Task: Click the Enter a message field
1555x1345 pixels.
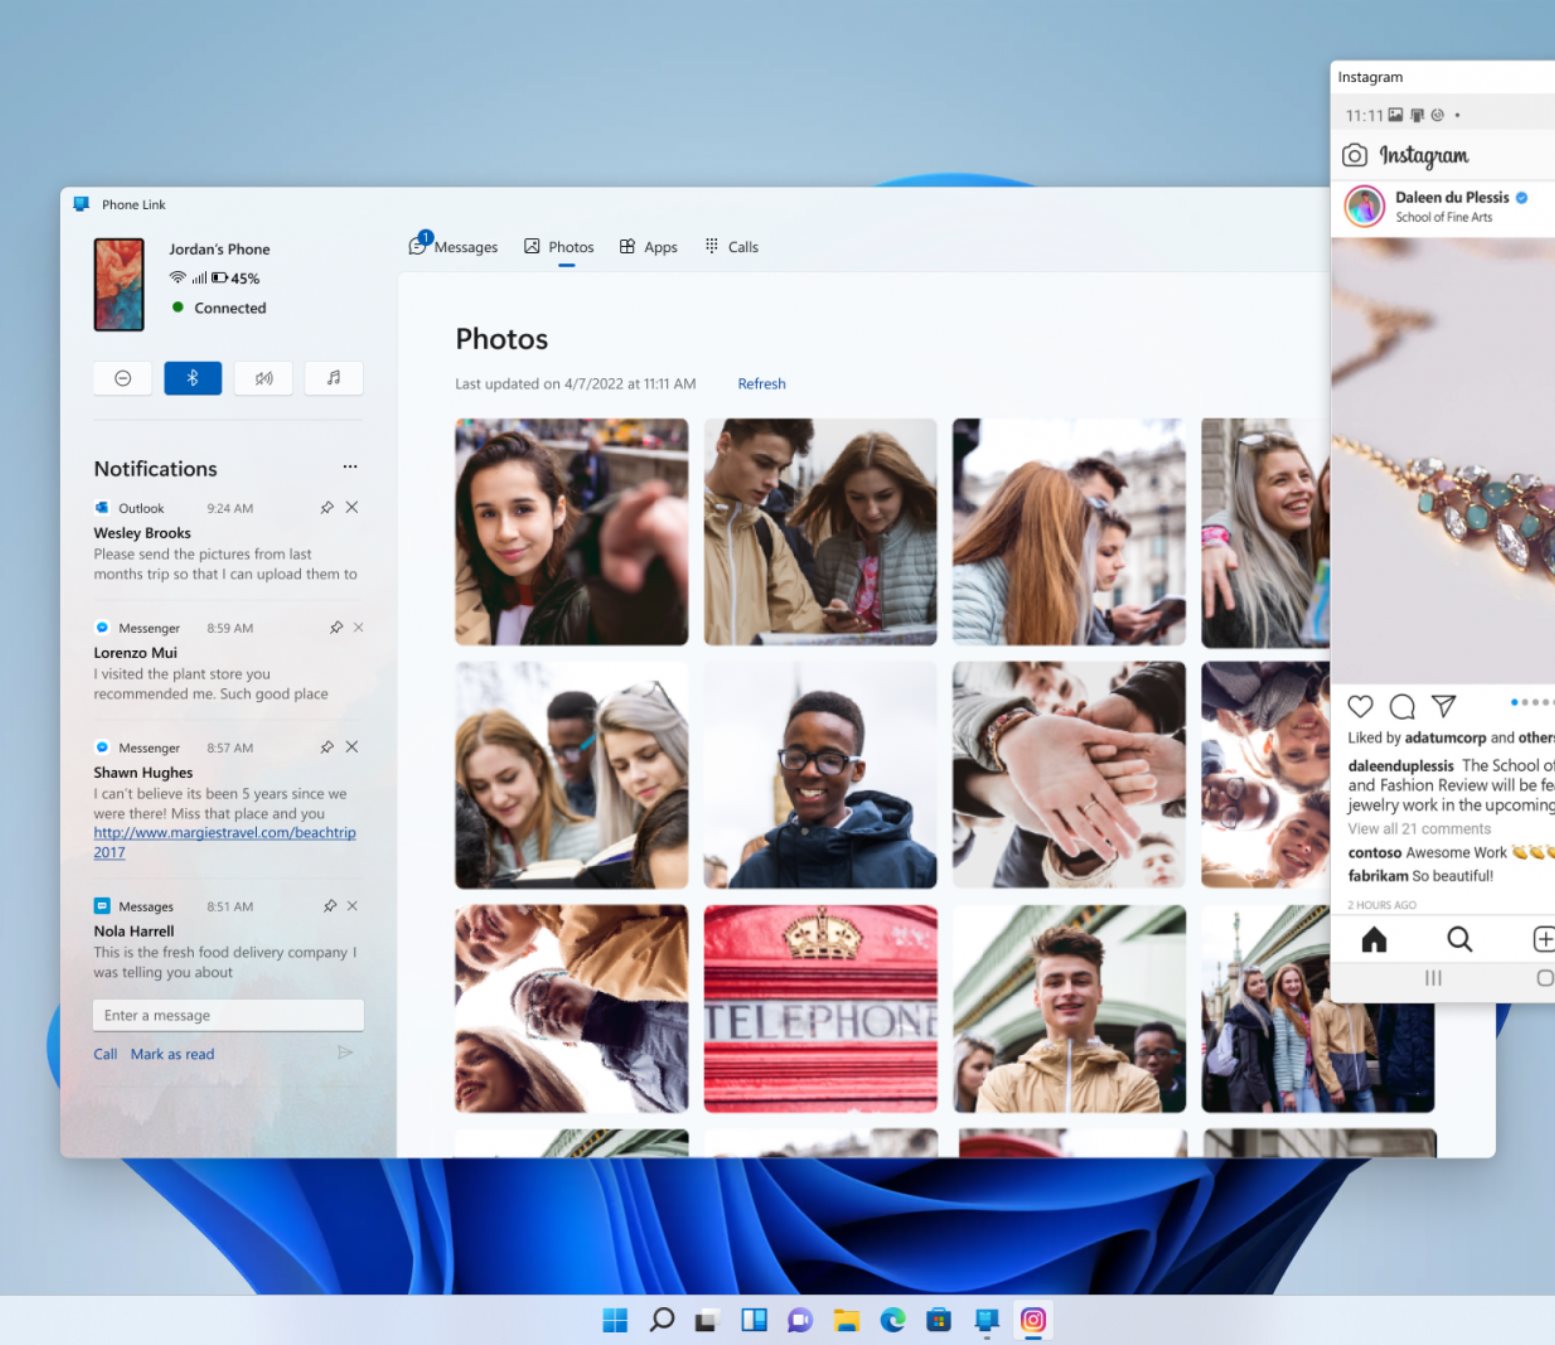Action: (228, 1015)
